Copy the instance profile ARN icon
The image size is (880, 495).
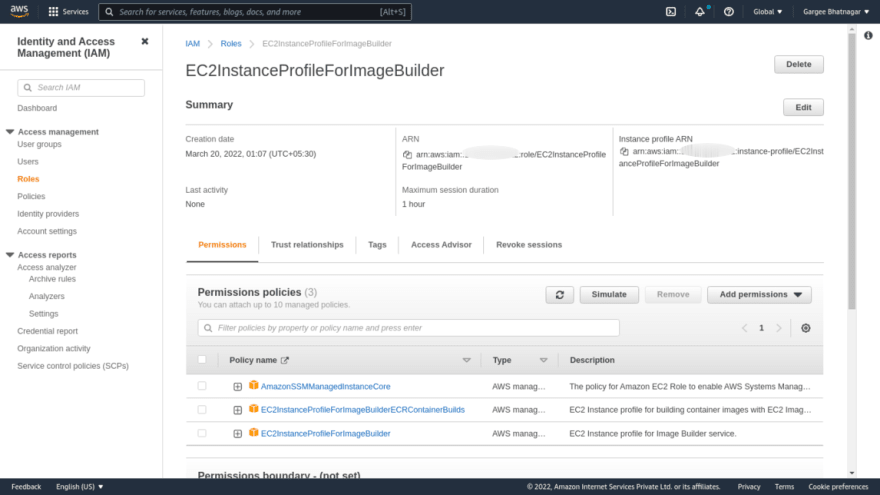click(624, 151)
